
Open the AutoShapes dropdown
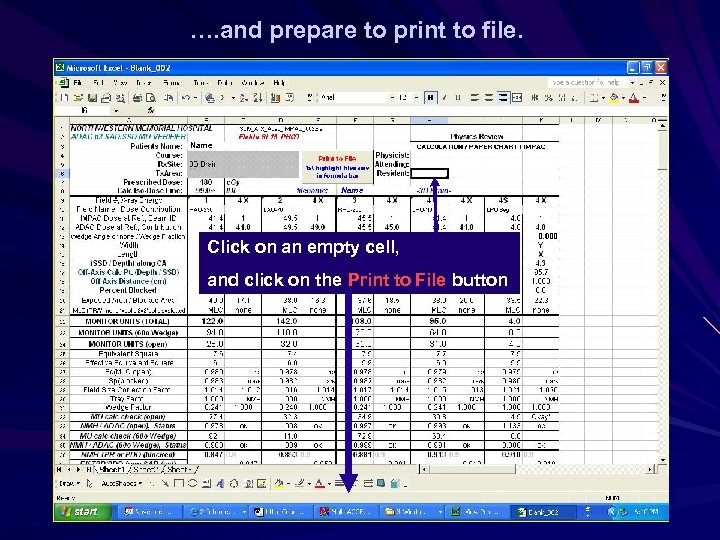[x=121, y=483]
